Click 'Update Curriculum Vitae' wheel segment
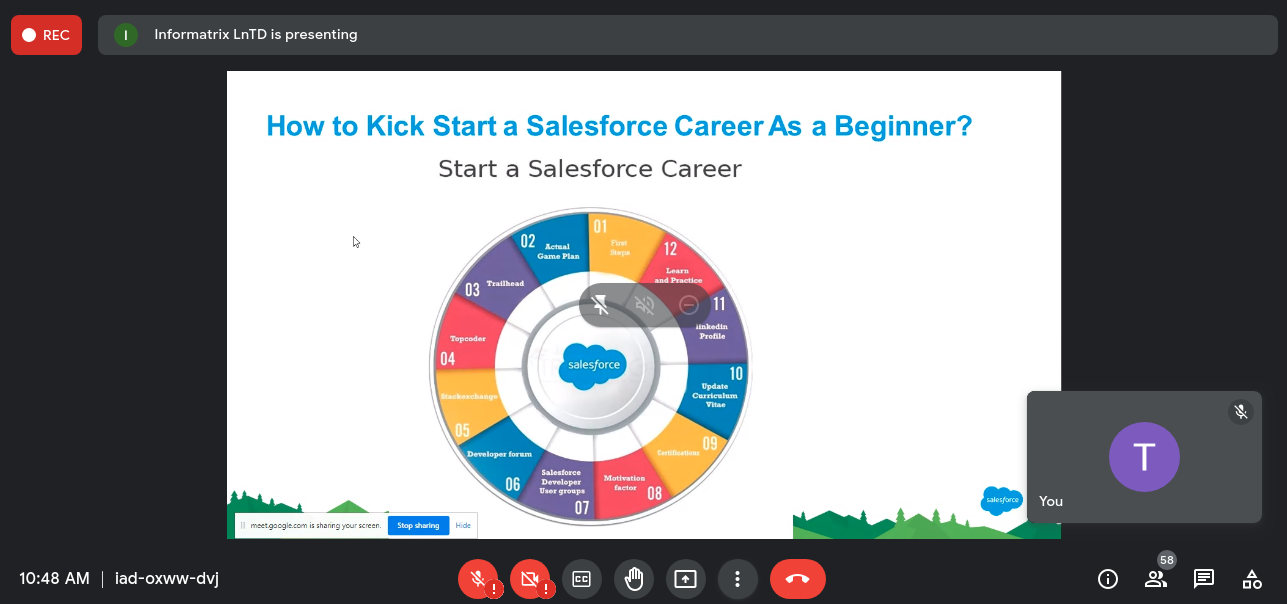 point(714,395)
